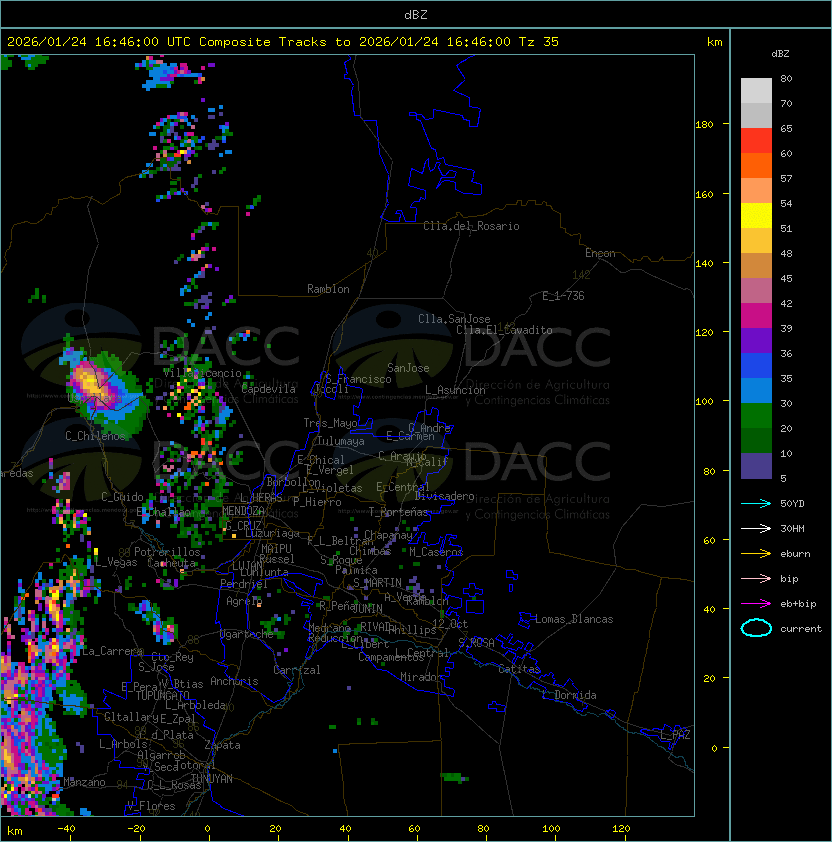The width and height of the screenshot is (832, 842).
Task: Click the cyan 'current' ellipse legend symbol
Action: click(756, 628)
